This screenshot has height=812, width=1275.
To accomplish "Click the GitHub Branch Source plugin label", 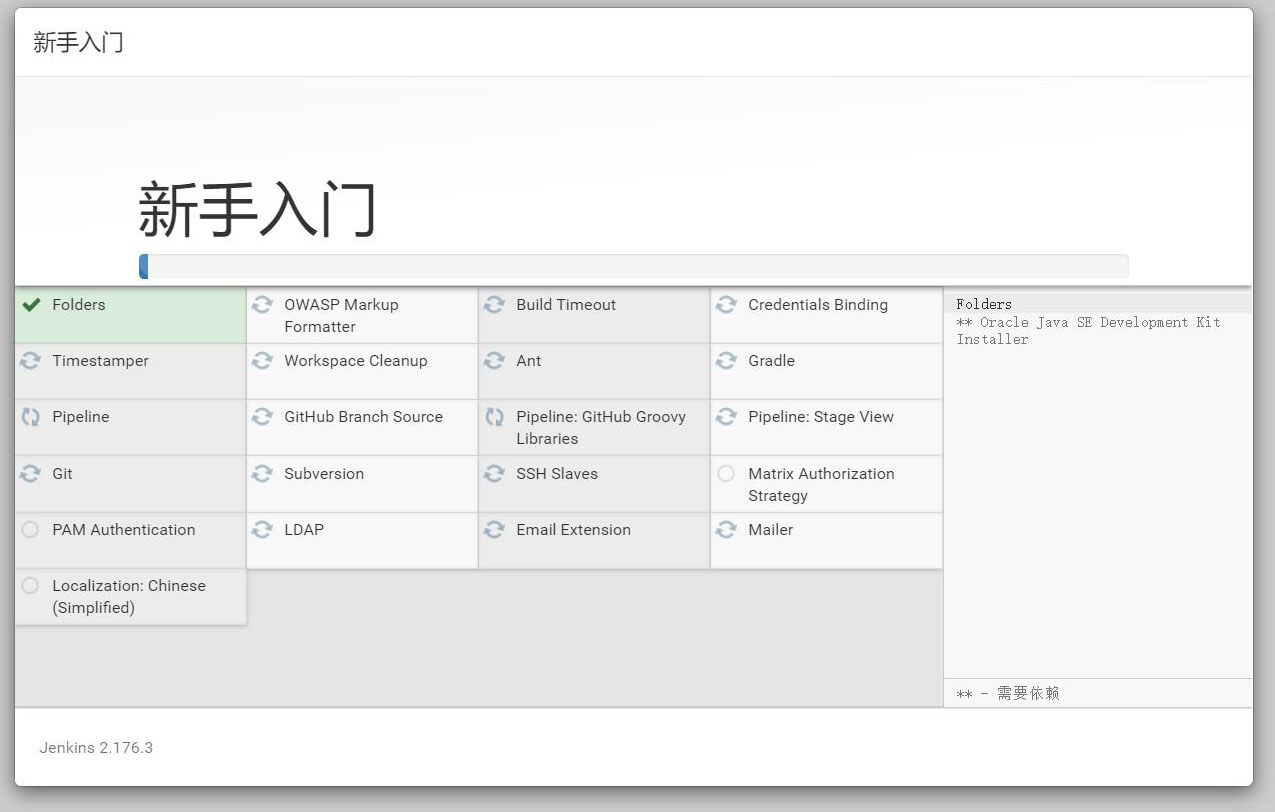I will coord(363,417).
